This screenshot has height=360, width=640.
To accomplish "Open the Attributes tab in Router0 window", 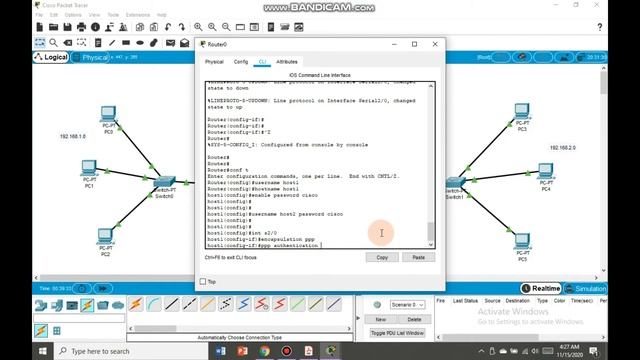I will (x=287, y=62).
